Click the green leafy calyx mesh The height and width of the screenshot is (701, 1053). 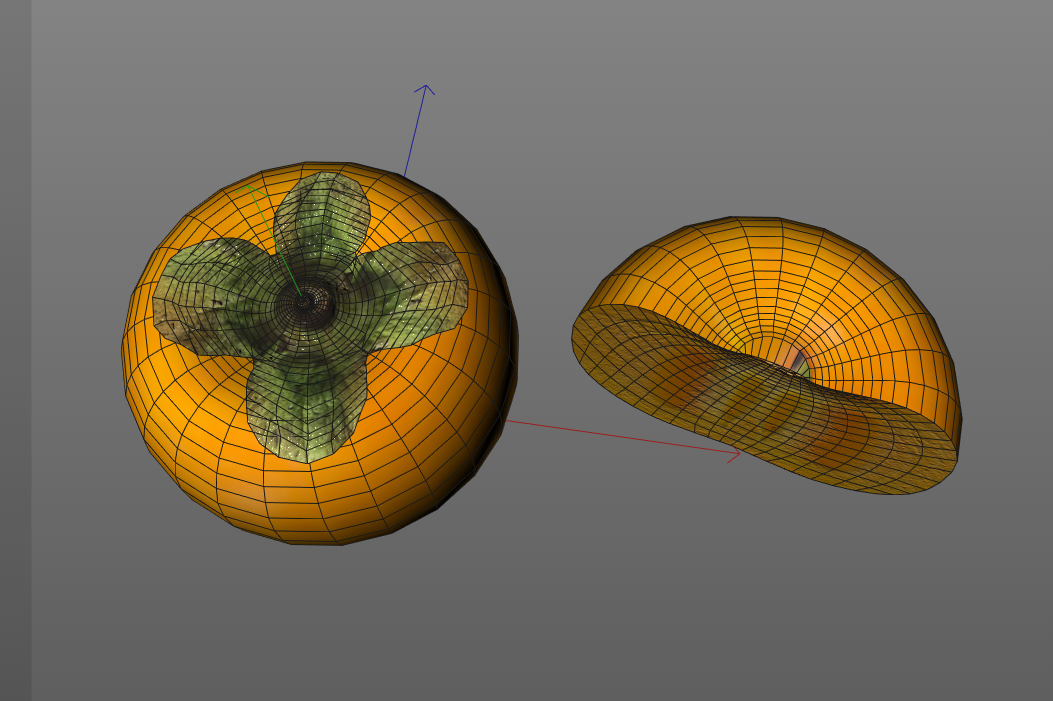pyautogui.click(x=310, y=317)
